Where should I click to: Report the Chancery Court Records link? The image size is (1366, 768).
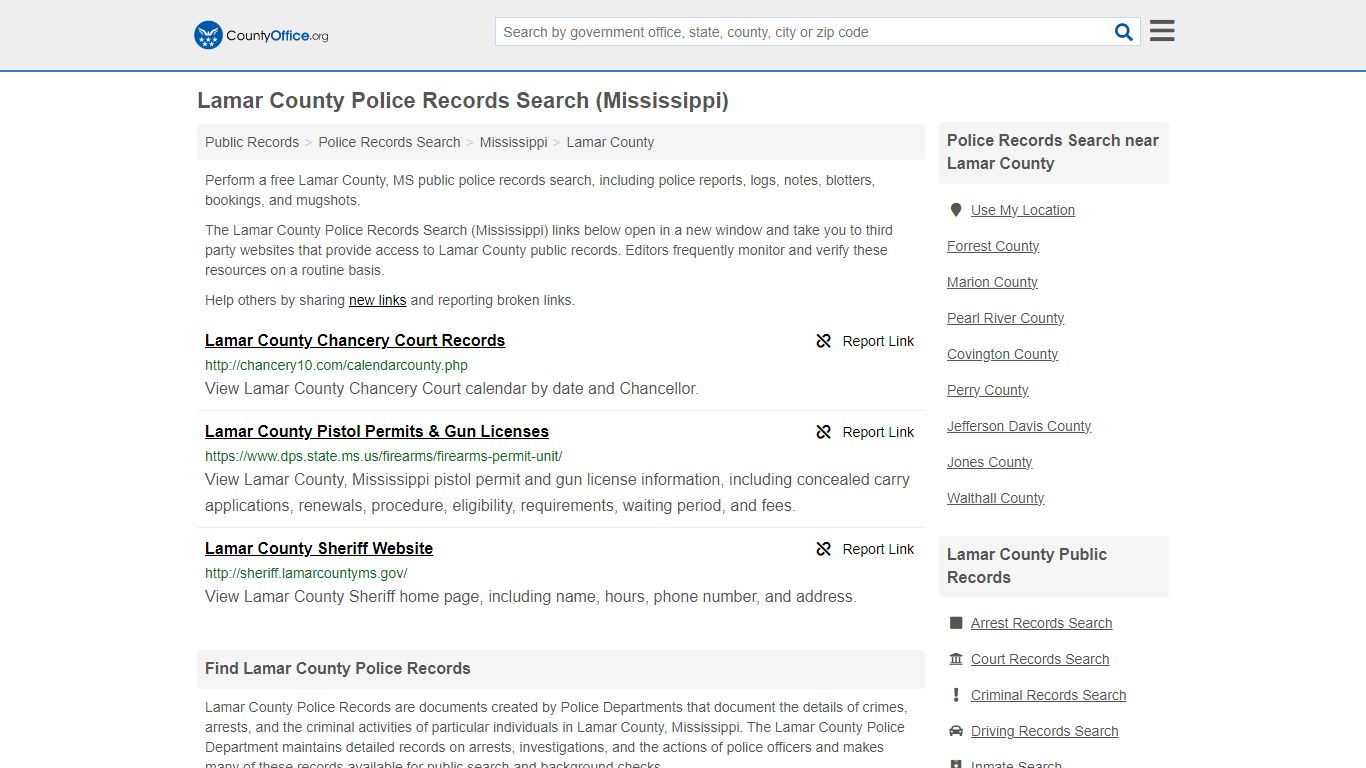[865, 341]
